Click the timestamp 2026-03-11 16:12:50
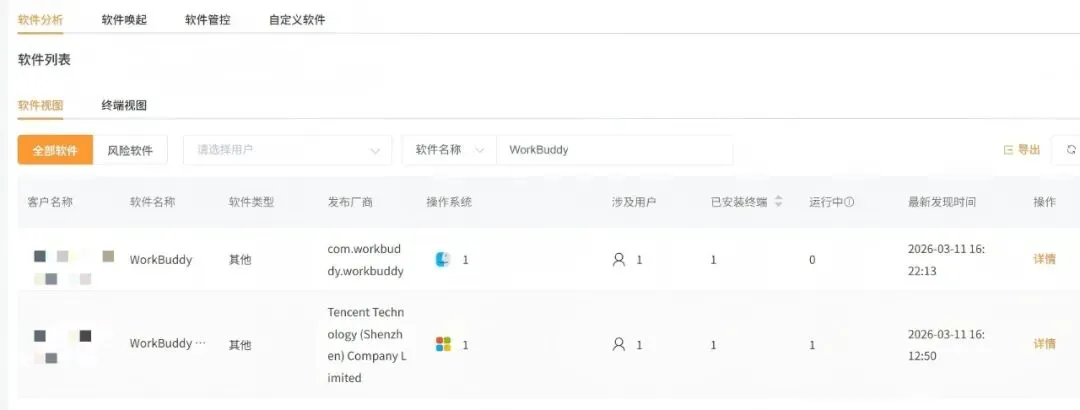This screenshot has height=410, width=1080. pos(946,345)
